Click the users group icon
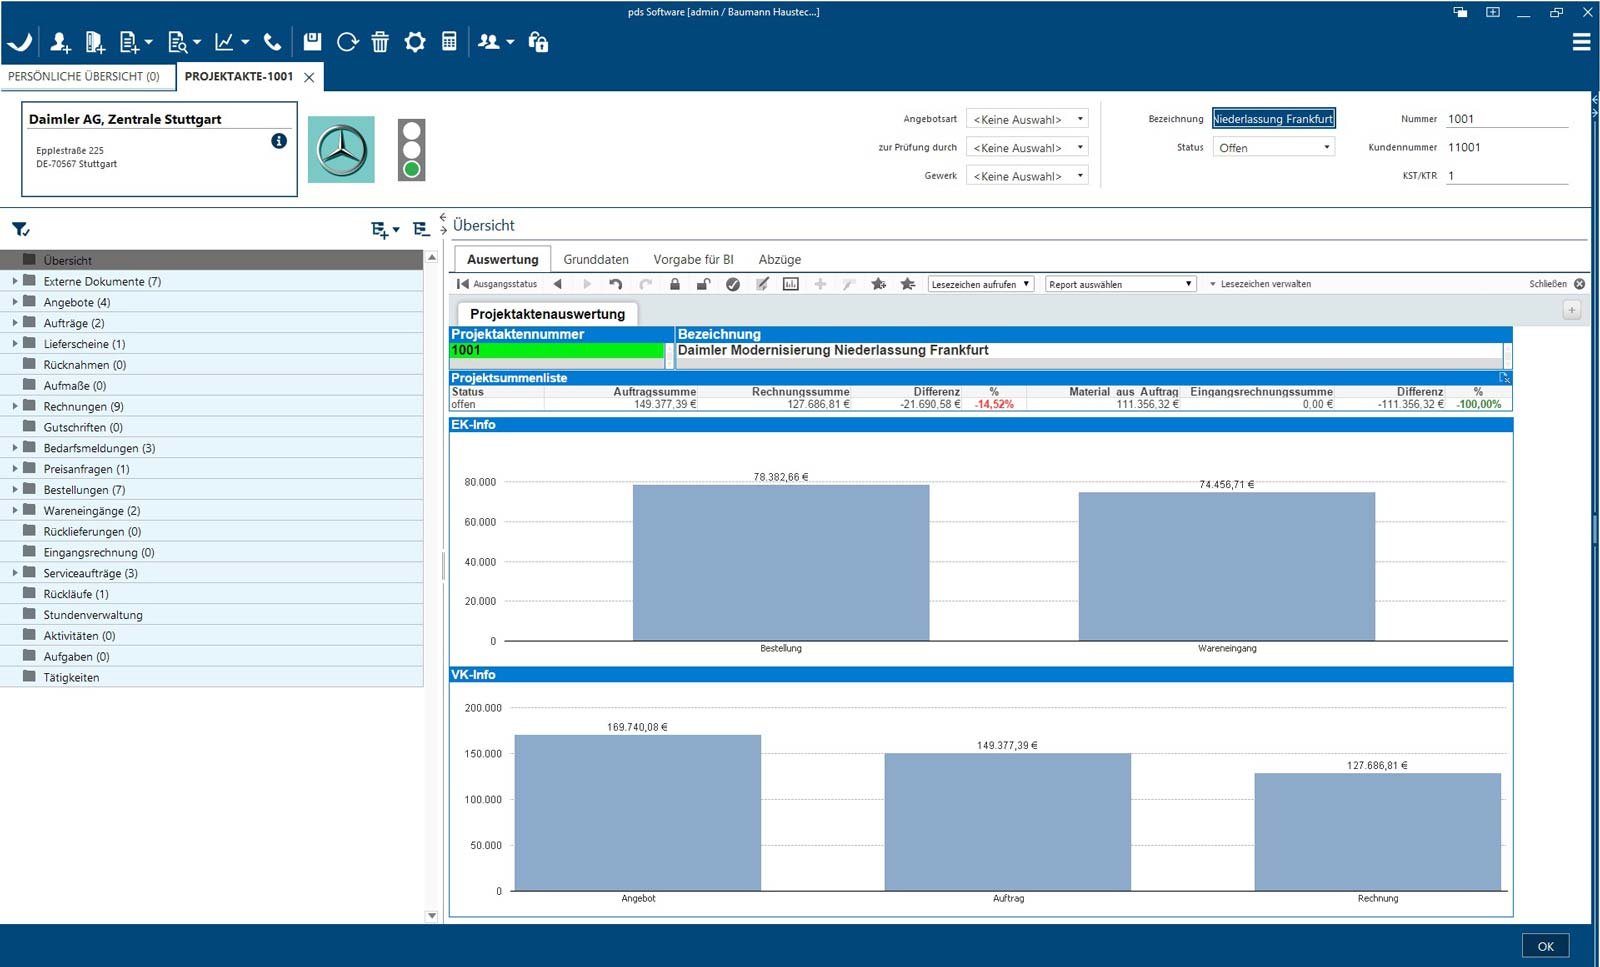 click(x=489, y=42)
